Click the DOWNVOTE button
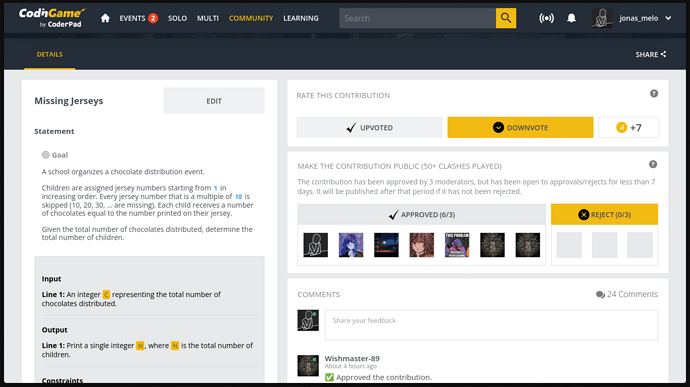The height and width of the screenshot is (387, 690). [x=520, y=128]
